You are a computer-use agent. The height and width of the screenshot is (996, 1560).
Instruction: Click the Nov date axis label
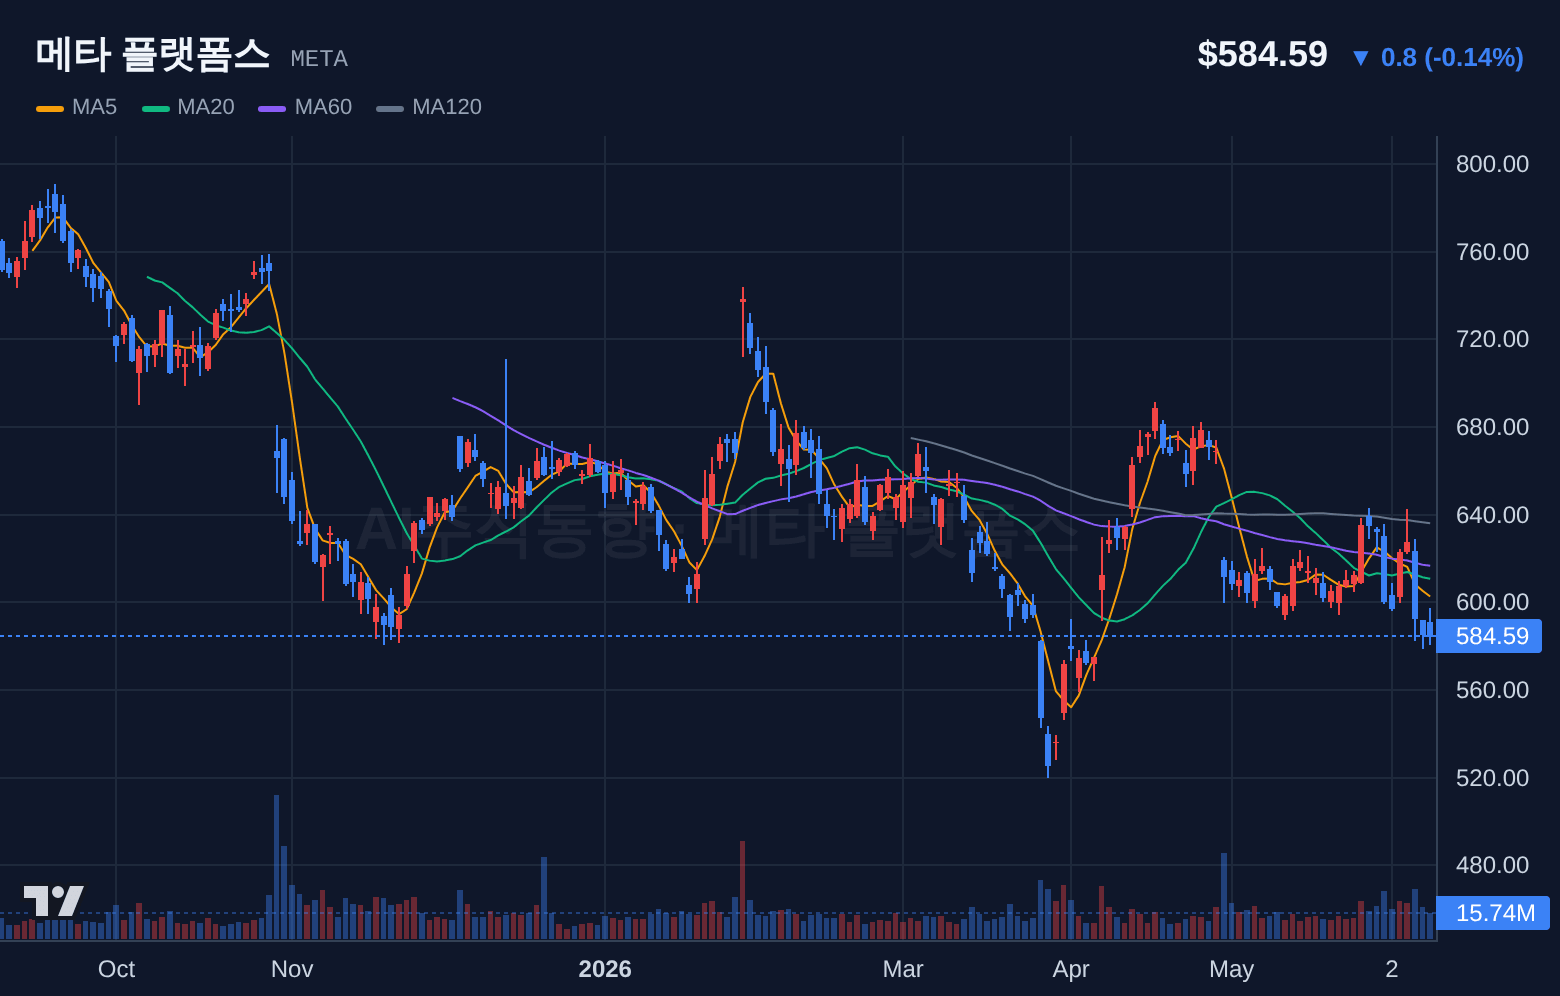click(x=292, y=969)
